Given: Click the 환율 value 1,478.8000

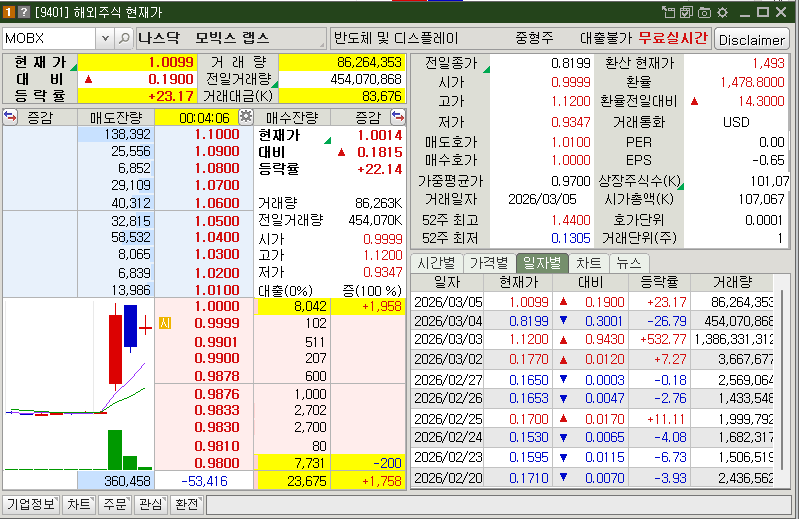Looking at the screenshot, I should click(x=752, y=82).
